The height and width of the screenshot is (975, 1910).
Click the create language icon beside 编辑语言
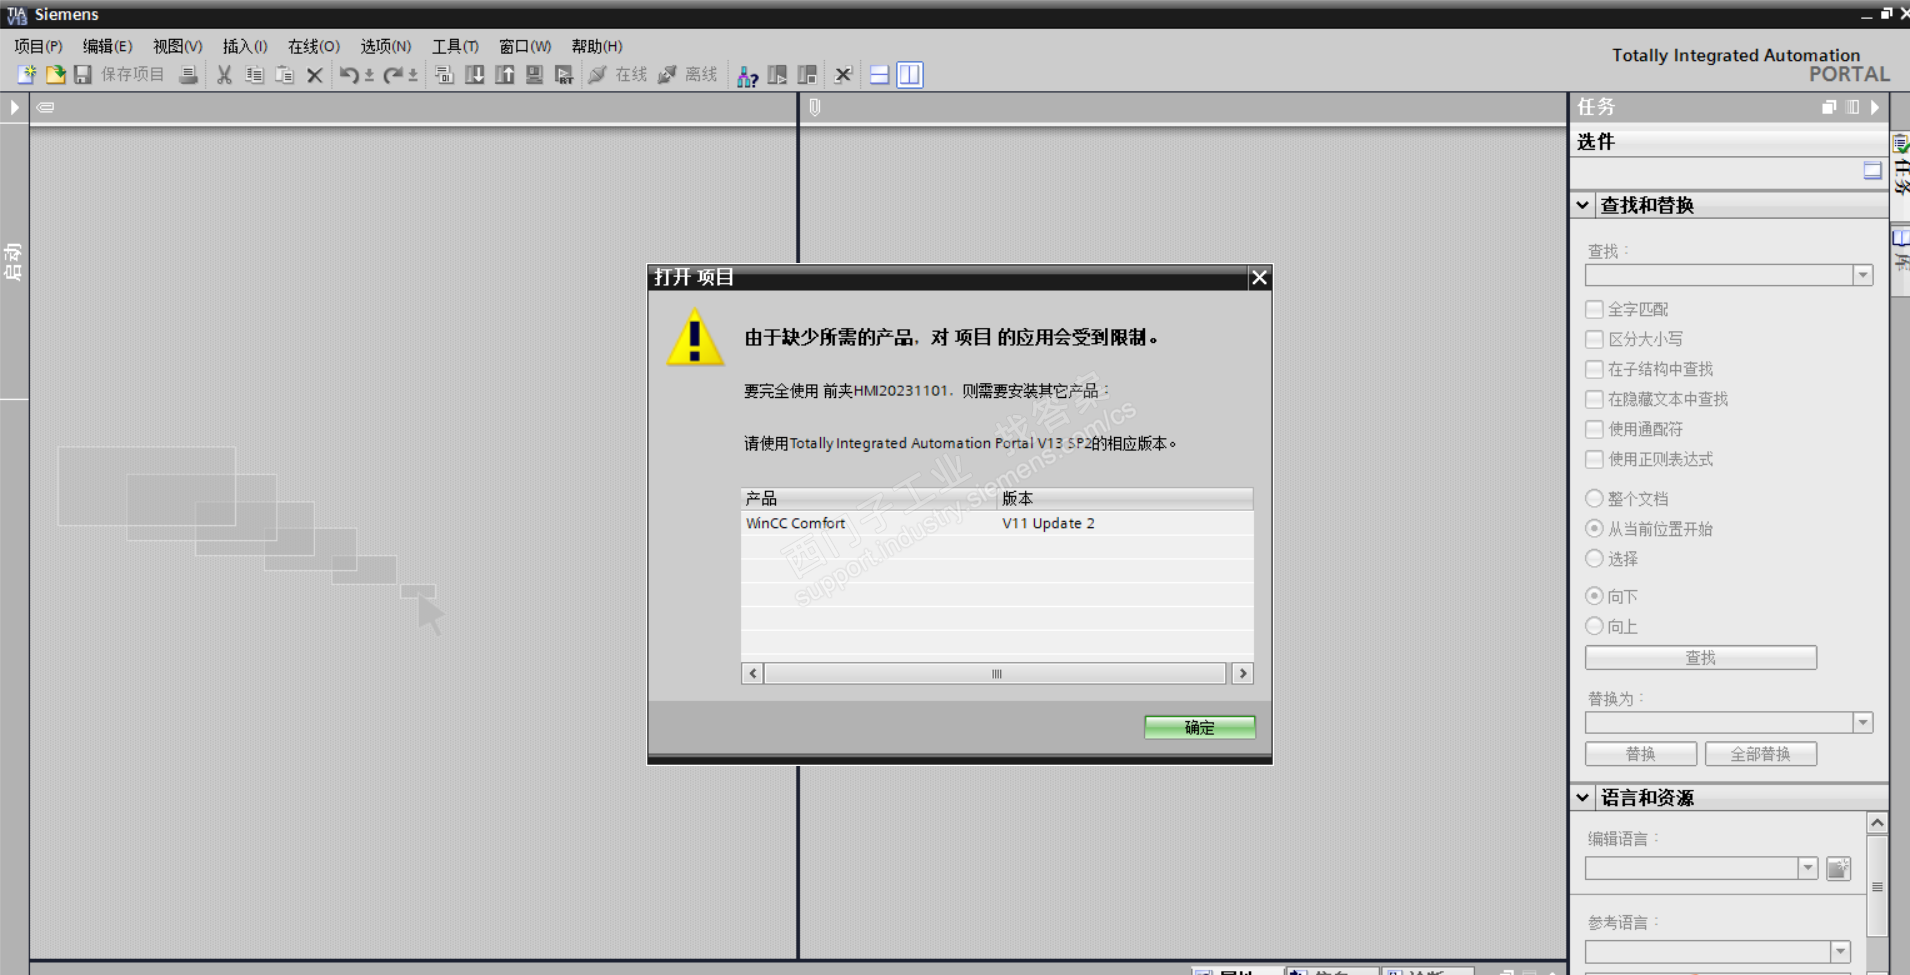(1838, 869)
